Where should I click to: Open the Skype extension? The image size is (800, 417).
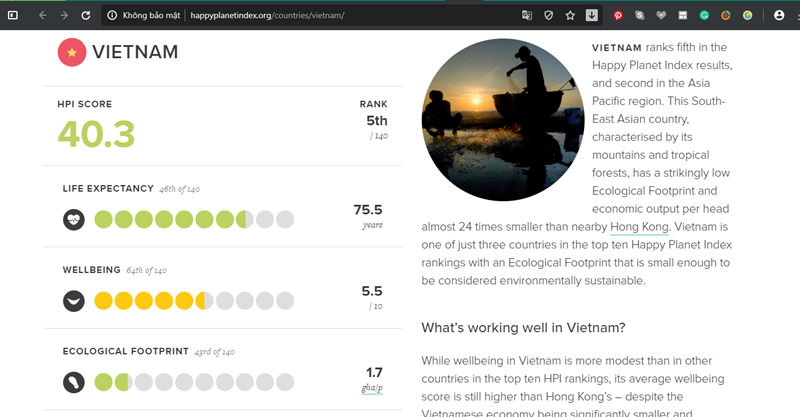[x=639, y=15]
